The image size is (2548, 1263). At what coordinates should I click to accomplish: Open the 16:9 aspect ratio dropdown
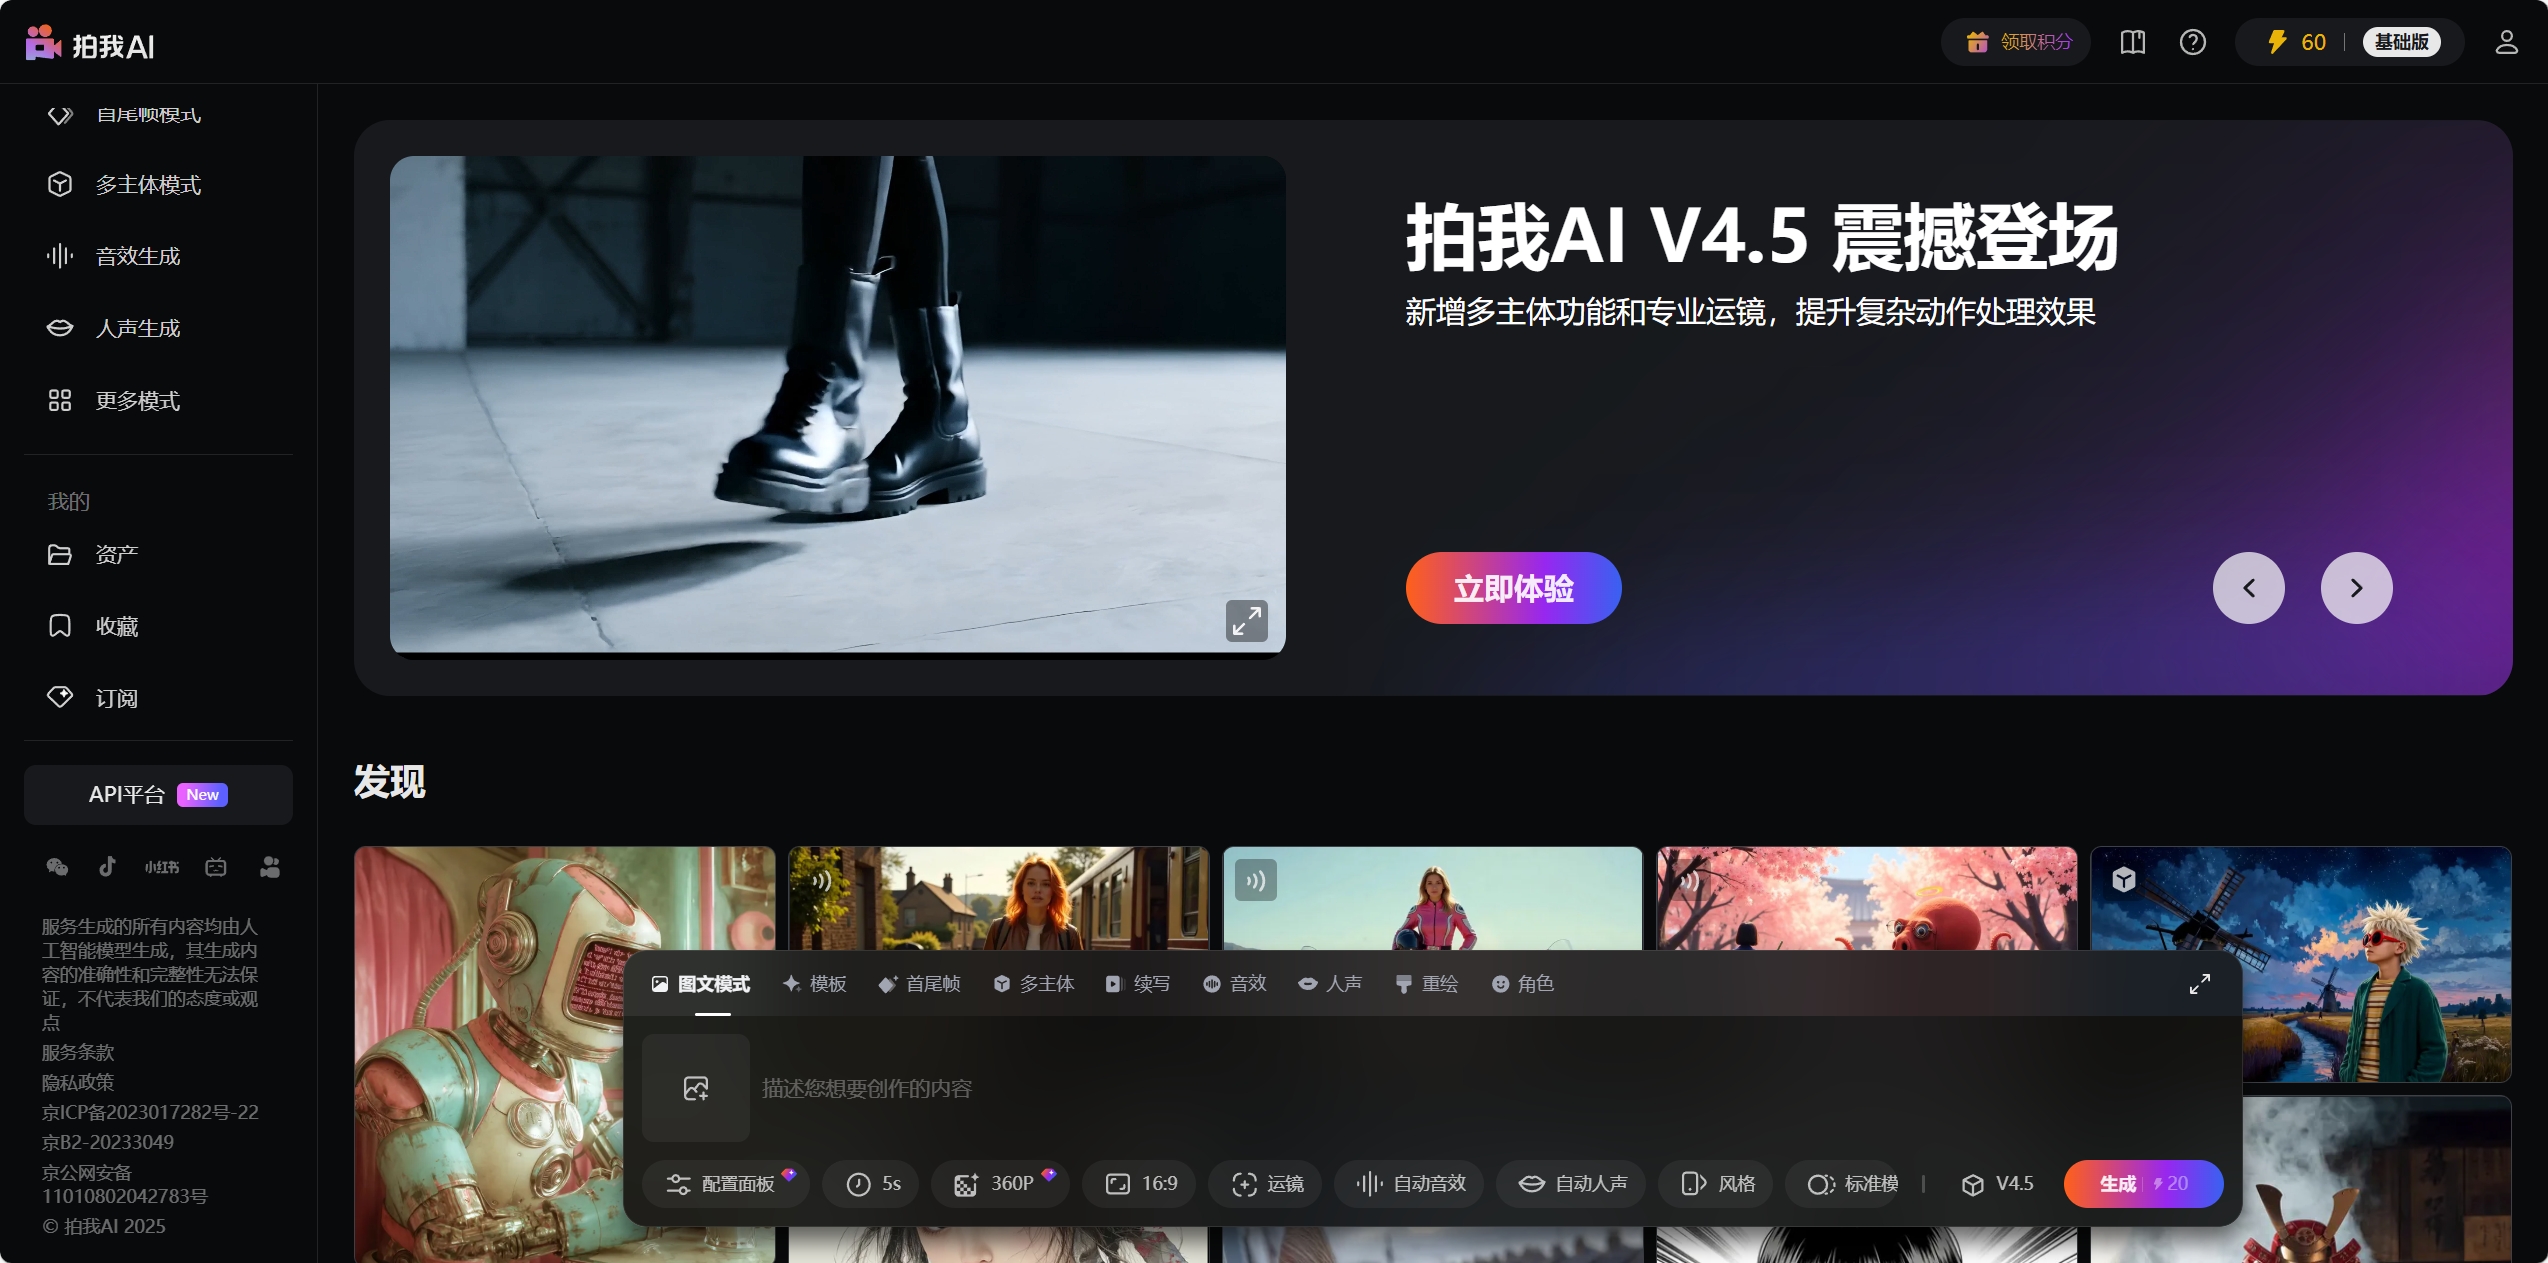point(1141,1184)
